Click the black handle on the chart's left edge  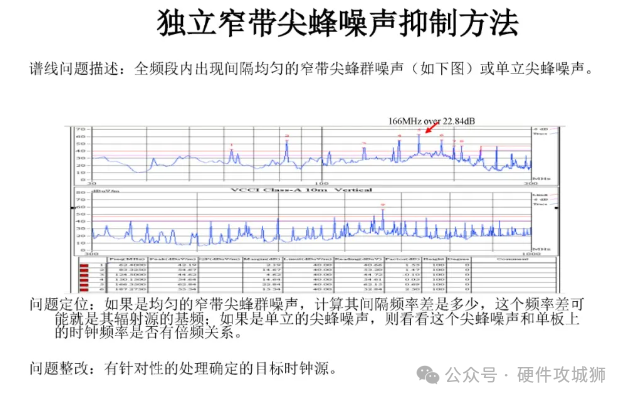point(71,207)
